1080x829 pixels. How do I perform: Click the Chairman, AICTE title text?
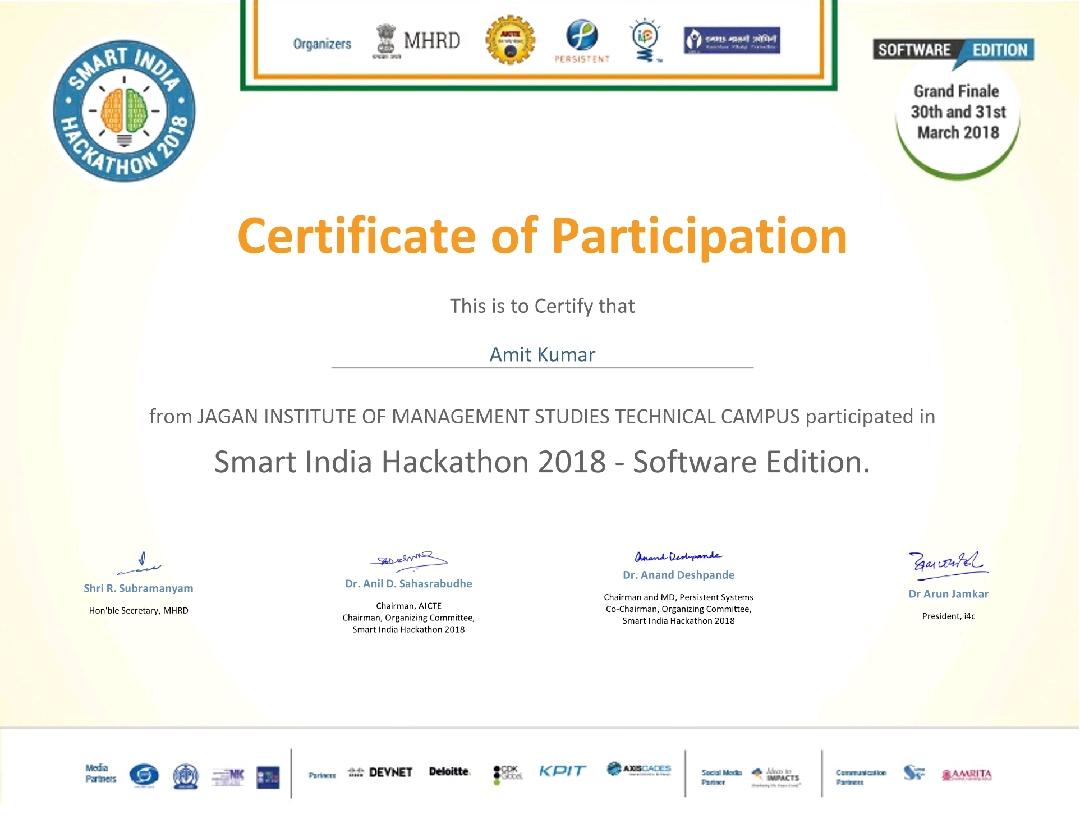pyautogui.click(x=408, y=606)
